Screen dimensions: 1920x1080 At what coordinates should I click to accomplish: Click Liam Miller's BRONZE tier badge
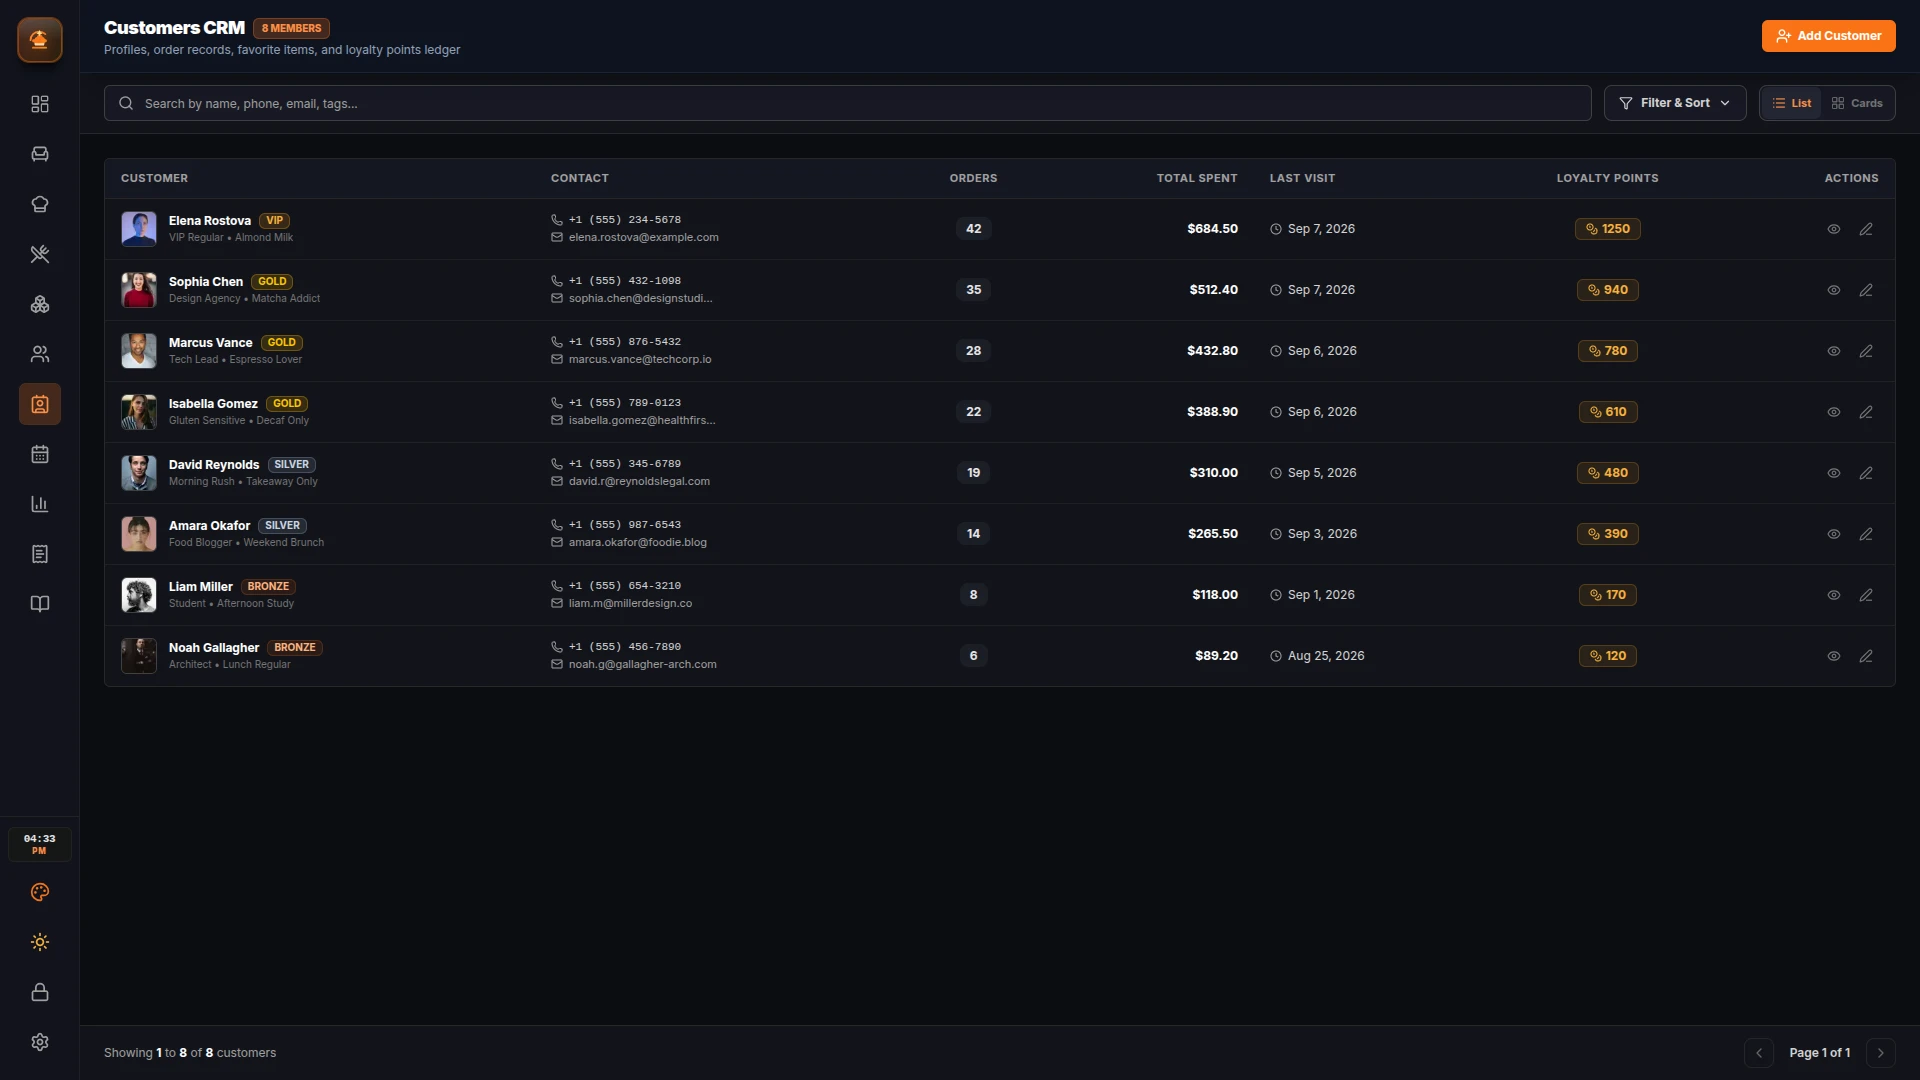click(x=268, y=587)
